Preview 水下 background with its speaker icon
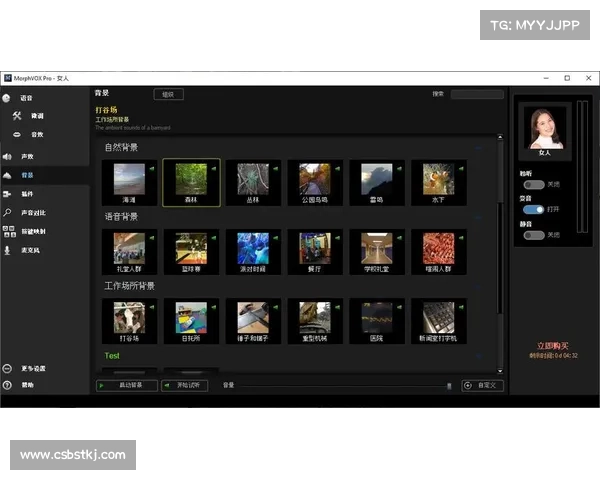Screen dimensions: 600x480 461,168
